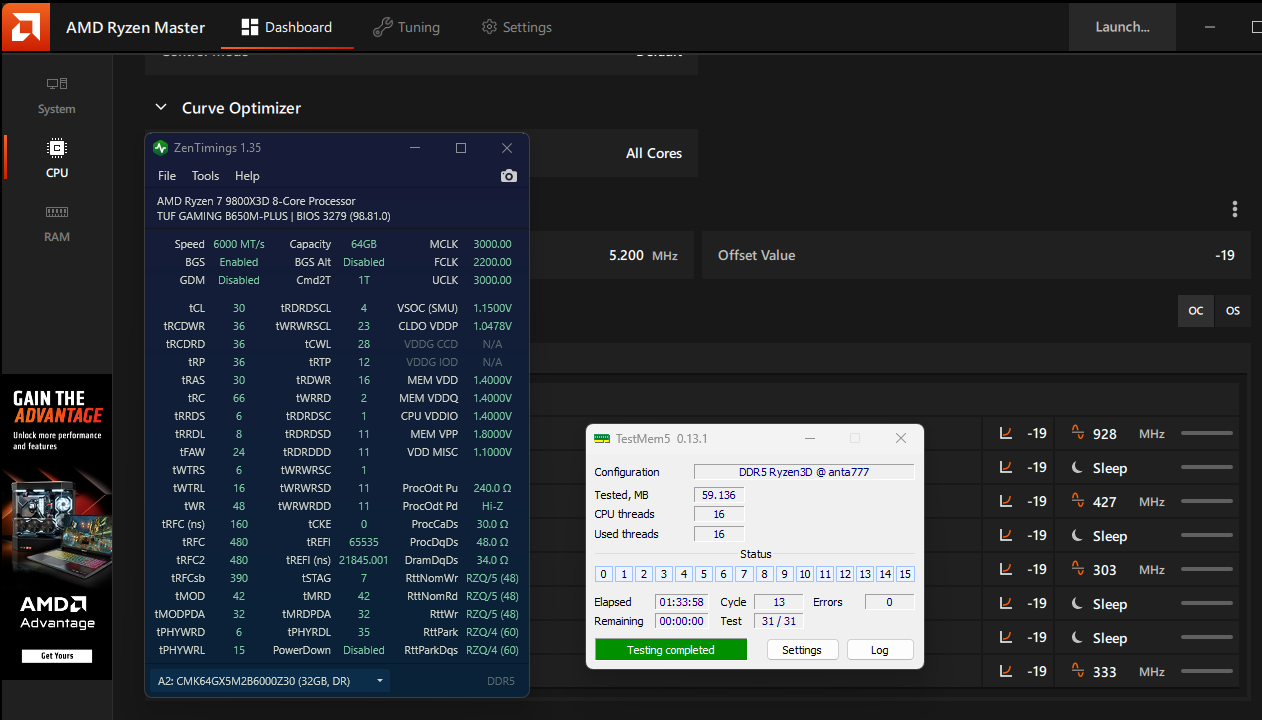Image resolution: width=1262 pixels, height=720 pixels.
Task: Click the Launch button
Action: pyautogui.click(x=1122, y=27)
